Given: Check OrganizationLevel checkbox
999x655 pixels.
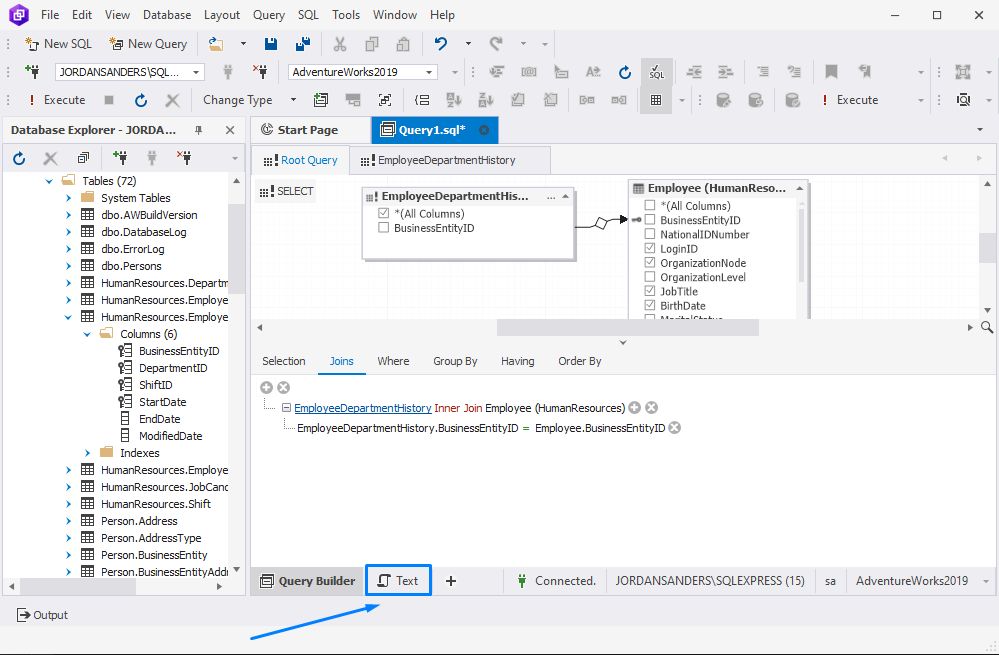Looking at the screenshot, I should point(650,277).
